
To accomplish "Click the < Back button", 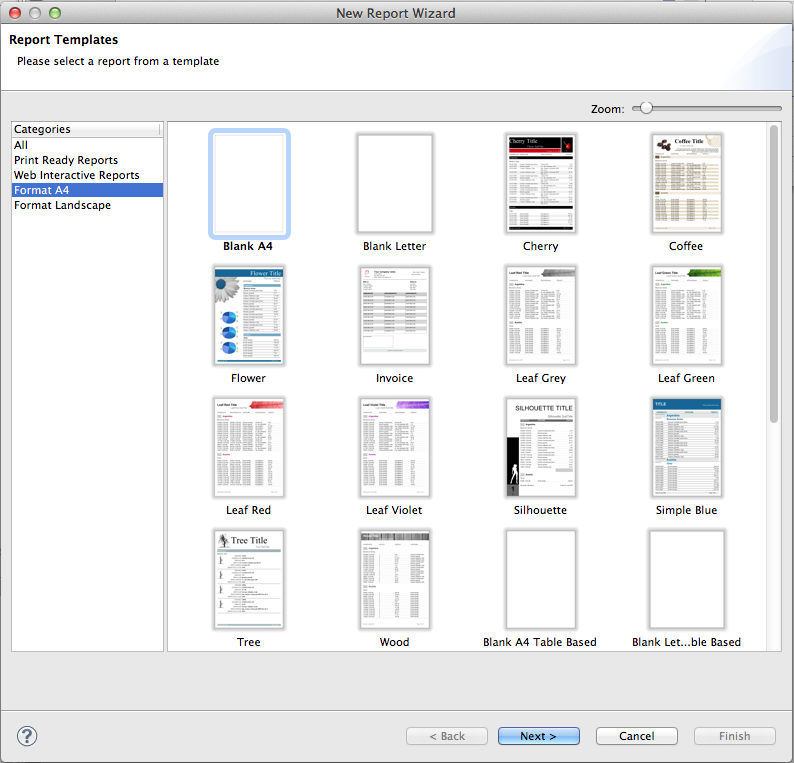I will 447,736.
